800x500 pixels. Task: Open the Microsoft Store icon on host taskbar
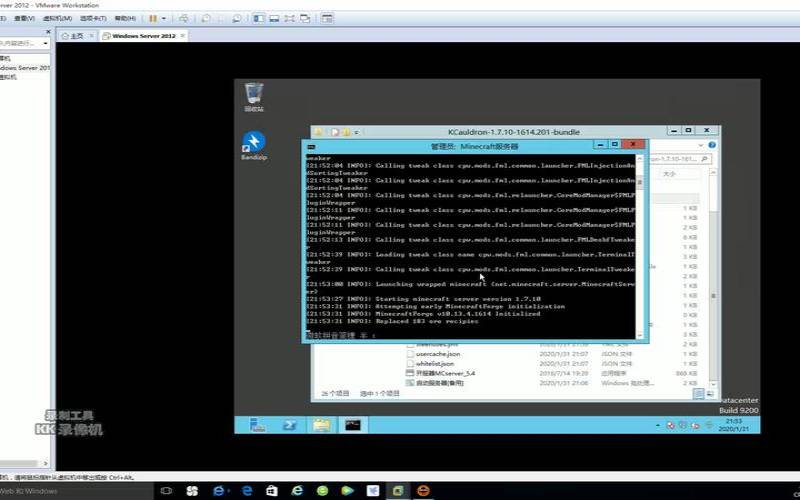click(x=272, y=491)
